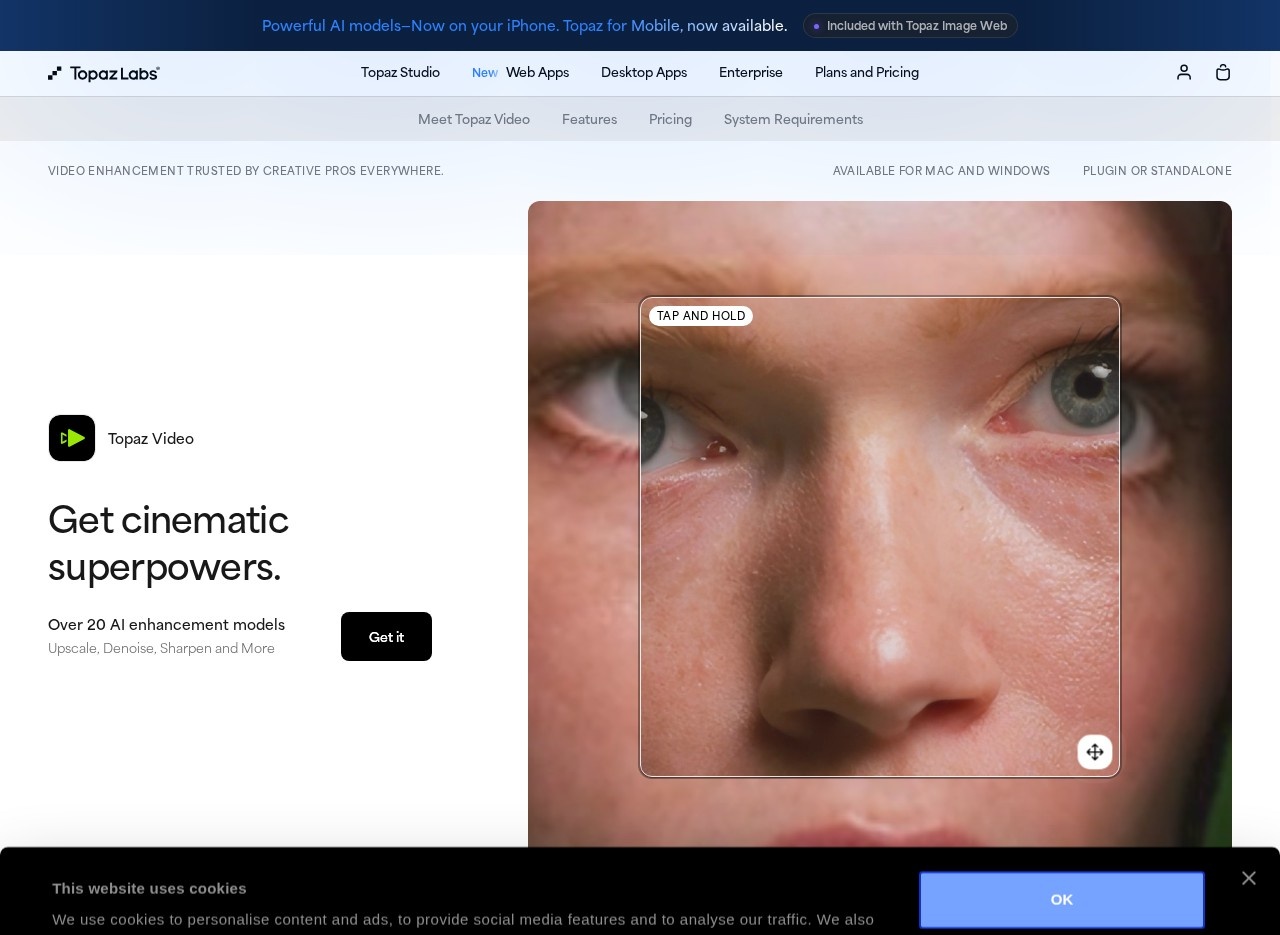Close the cookie banner with X
This screenshot has width=1280, height=935.
(1248, 878)
